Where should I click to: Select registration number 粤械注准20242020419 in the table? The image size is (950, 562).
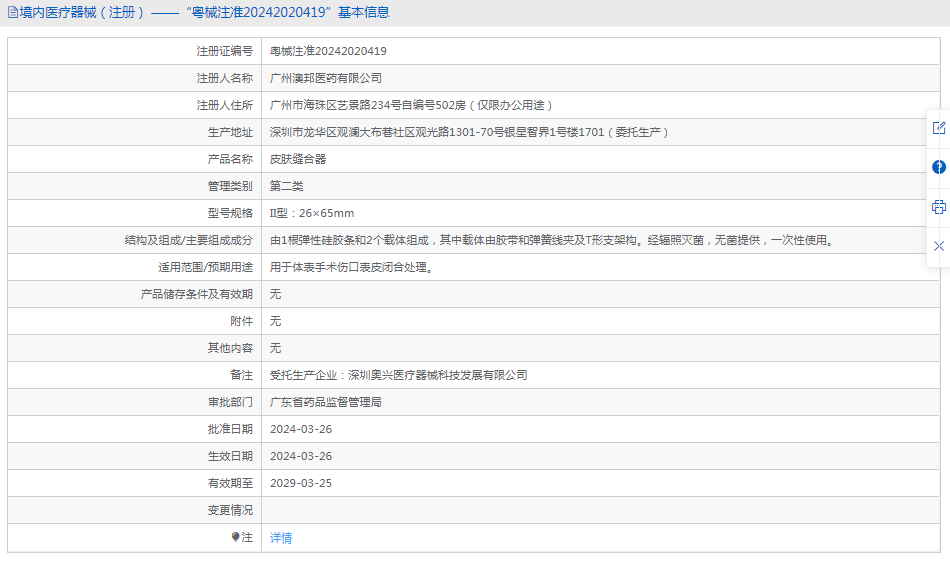coord(328,51)
